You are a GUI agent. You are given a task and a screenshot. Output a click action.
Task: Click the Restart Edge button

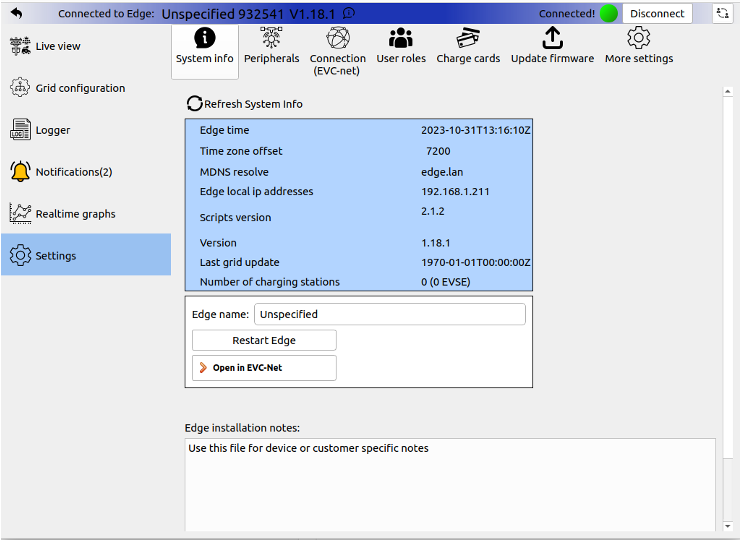[x=264, y=340]
